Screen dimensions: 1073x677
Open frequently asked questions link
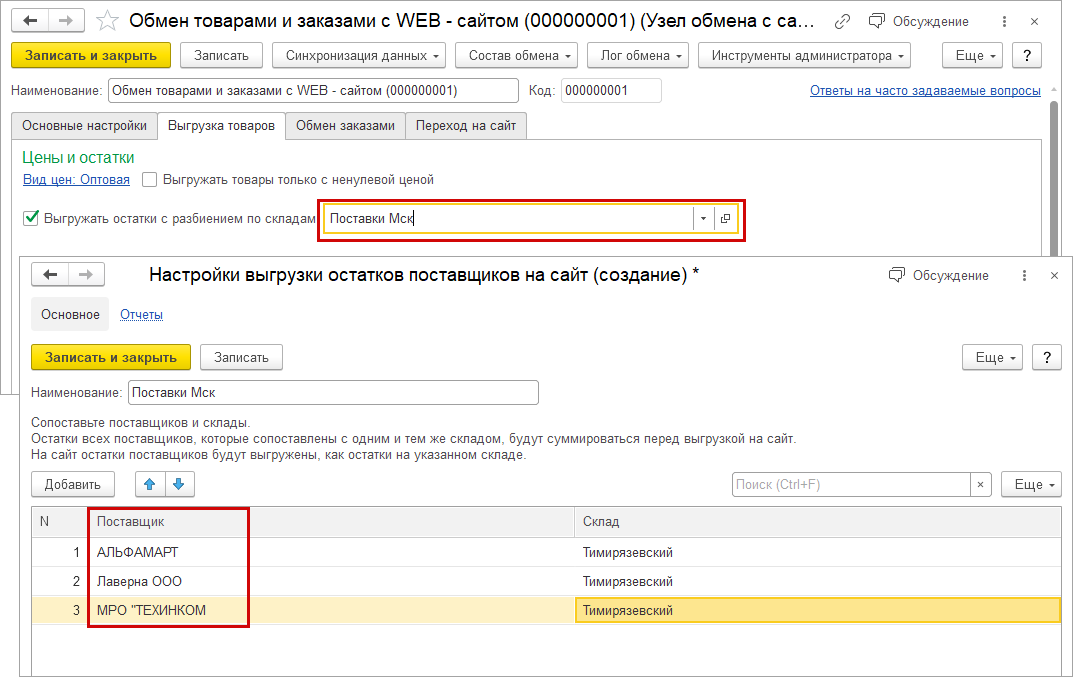(x=925, y=90)
